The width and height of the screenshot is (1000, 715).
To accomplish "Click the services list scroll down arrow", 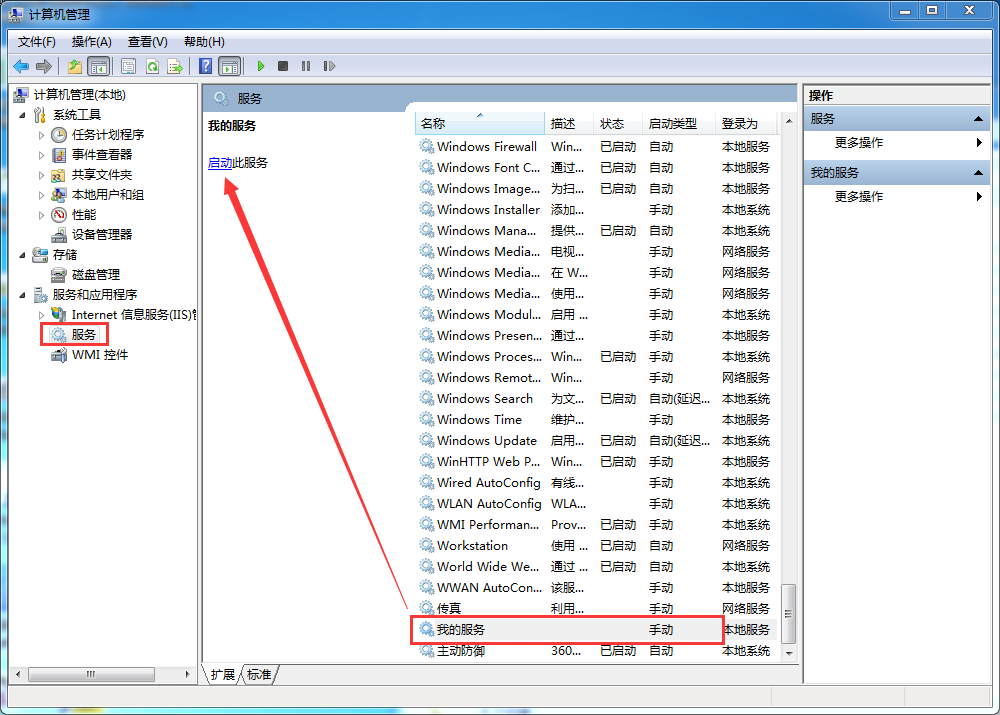I will (x=790, y=653).
